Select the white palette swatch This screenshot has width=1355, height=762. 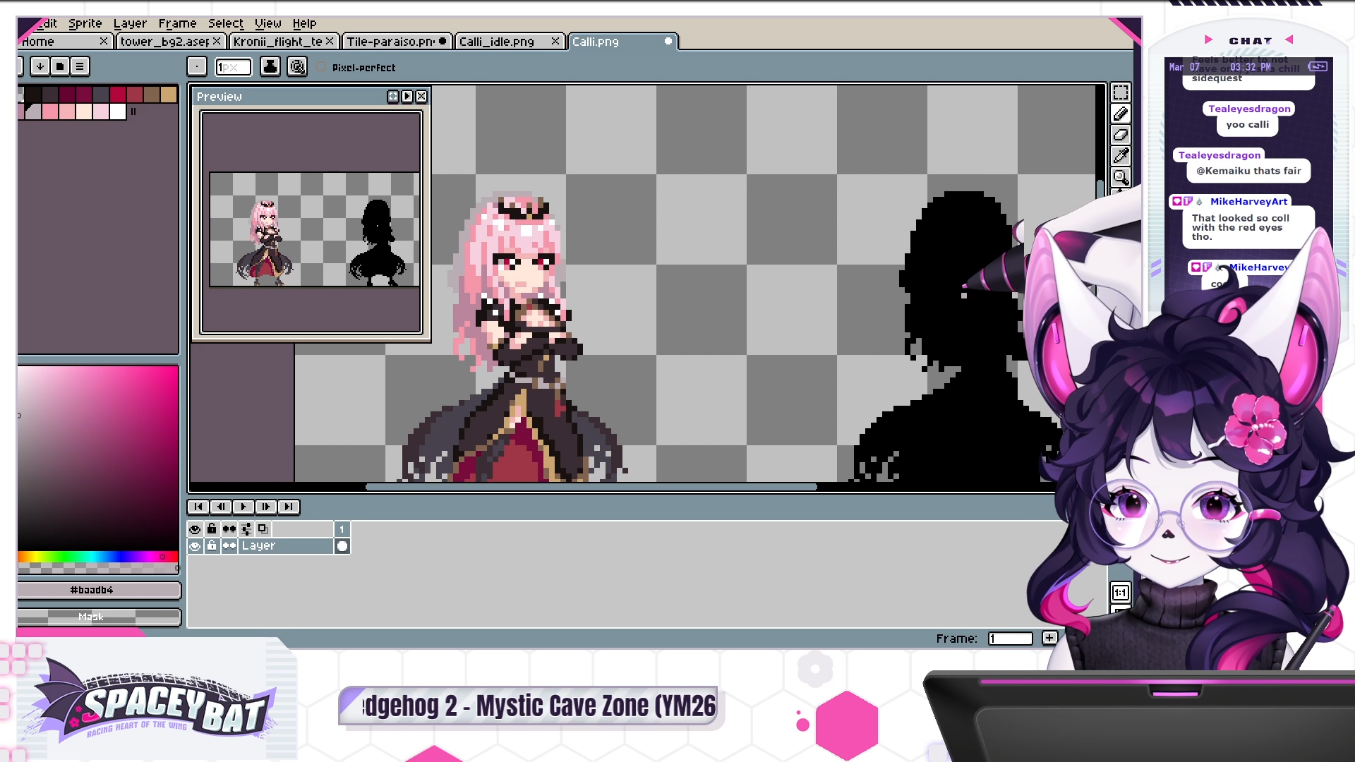point(118,111)
